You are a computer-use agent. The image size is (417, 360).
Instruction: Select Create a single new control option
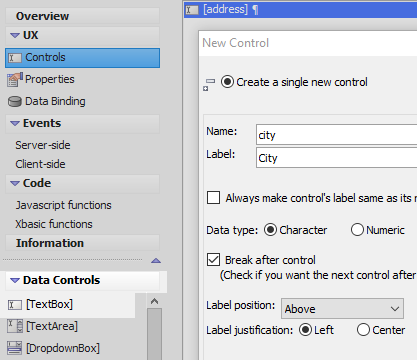227,82
